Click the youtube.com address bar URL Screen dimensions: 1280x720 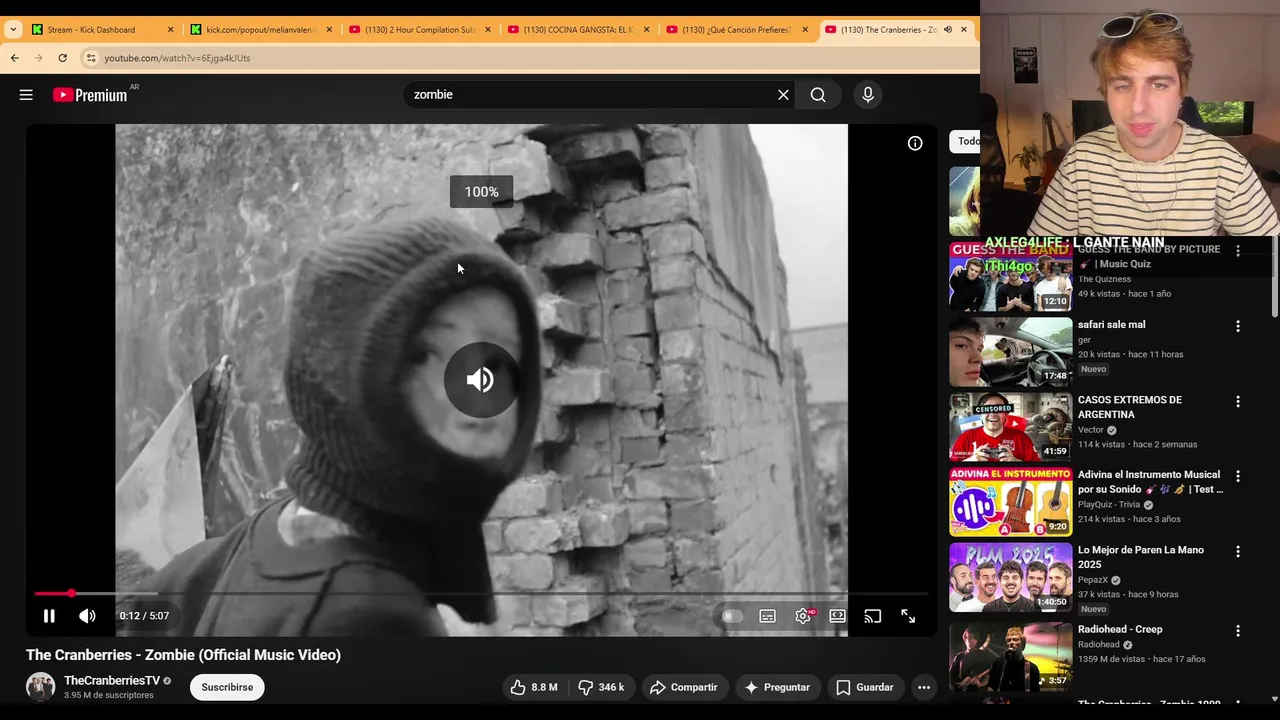click(177, 58)
